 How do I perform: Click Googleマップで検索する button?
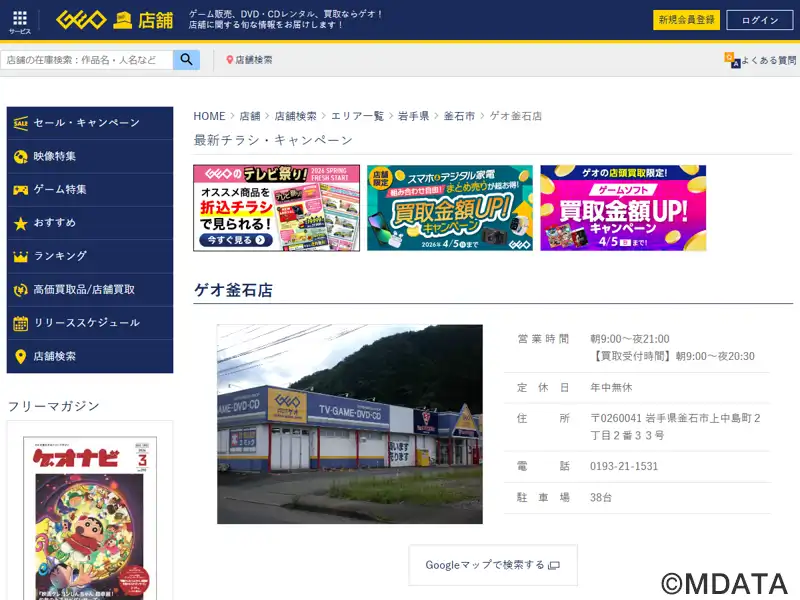493,565
